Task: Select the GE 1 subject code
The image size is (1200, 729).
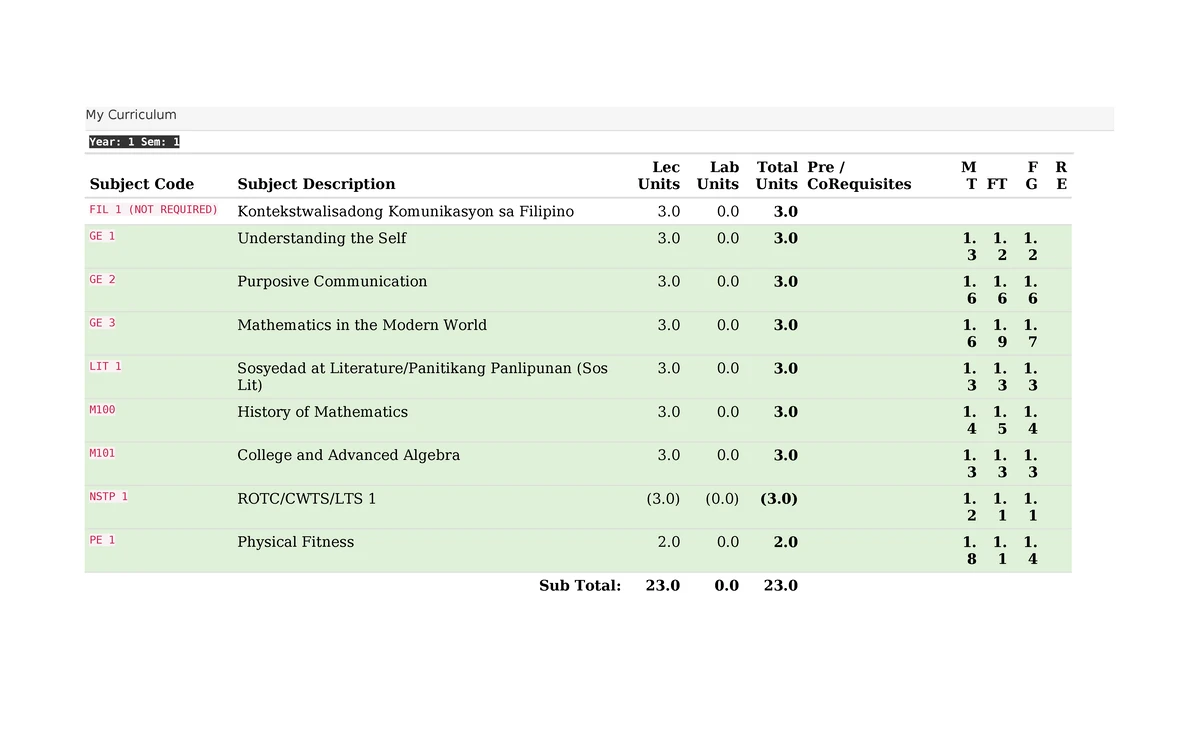Action: [102, 236]
